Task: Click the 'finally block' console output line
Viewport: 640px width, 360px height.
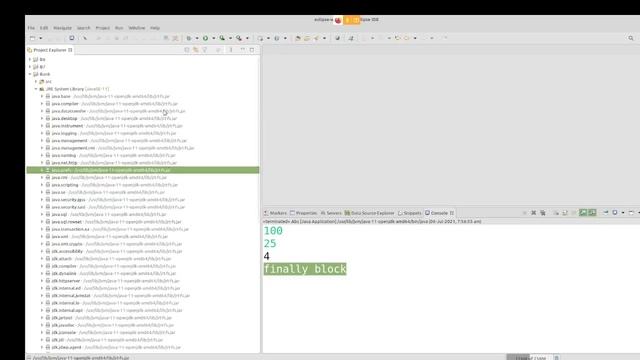Action: click(305, 269)
